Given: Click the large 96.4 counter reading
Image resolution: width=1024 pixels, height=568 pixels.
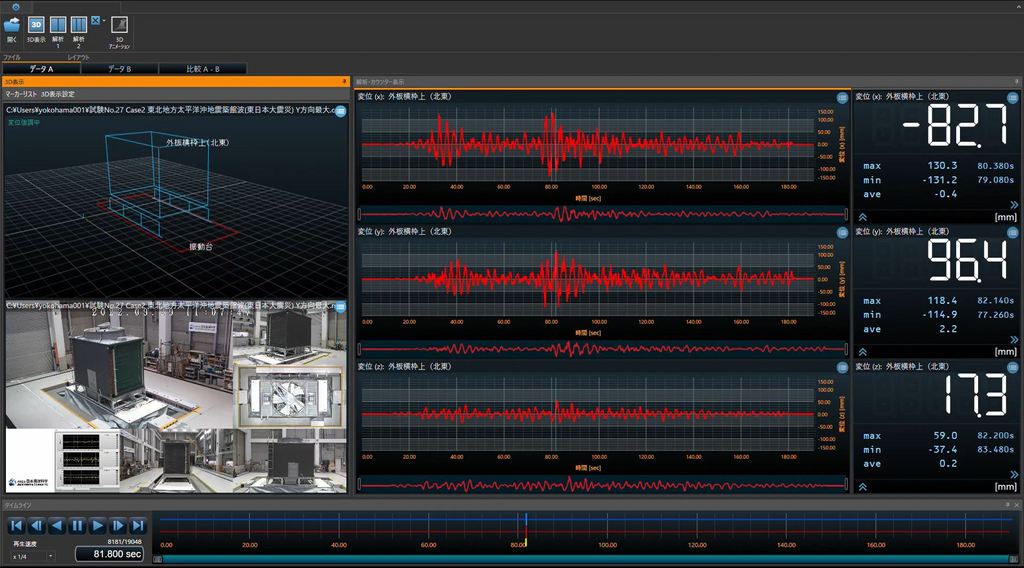Looking at the screenshot, I should [968, 260].
